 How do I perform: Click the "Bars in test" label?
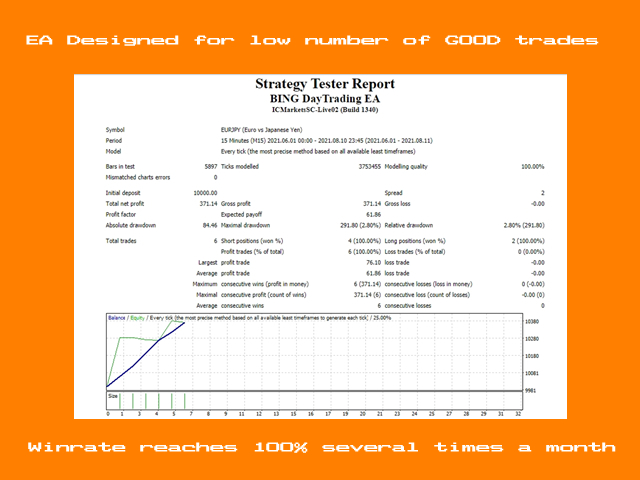coord(120,167)
